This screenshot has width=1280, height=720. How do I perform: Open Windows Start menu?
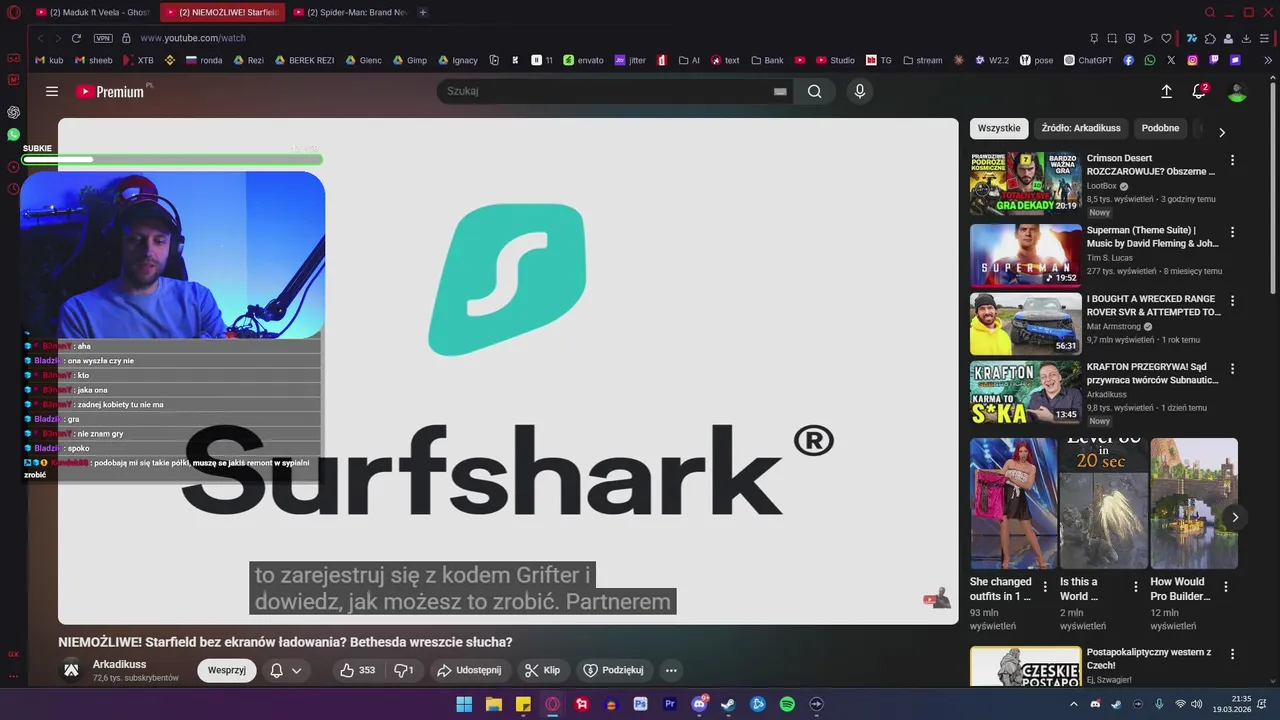[464, 704]
